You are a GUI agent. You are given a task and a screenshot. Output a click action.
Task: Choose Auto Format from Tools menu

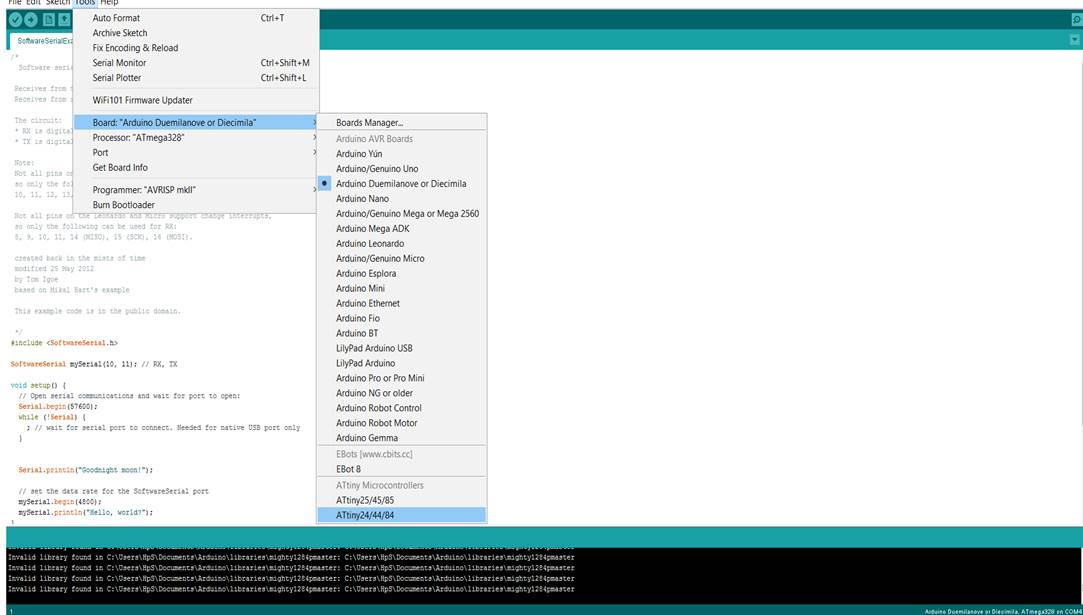pyautogui.click(x=195, y=18)
